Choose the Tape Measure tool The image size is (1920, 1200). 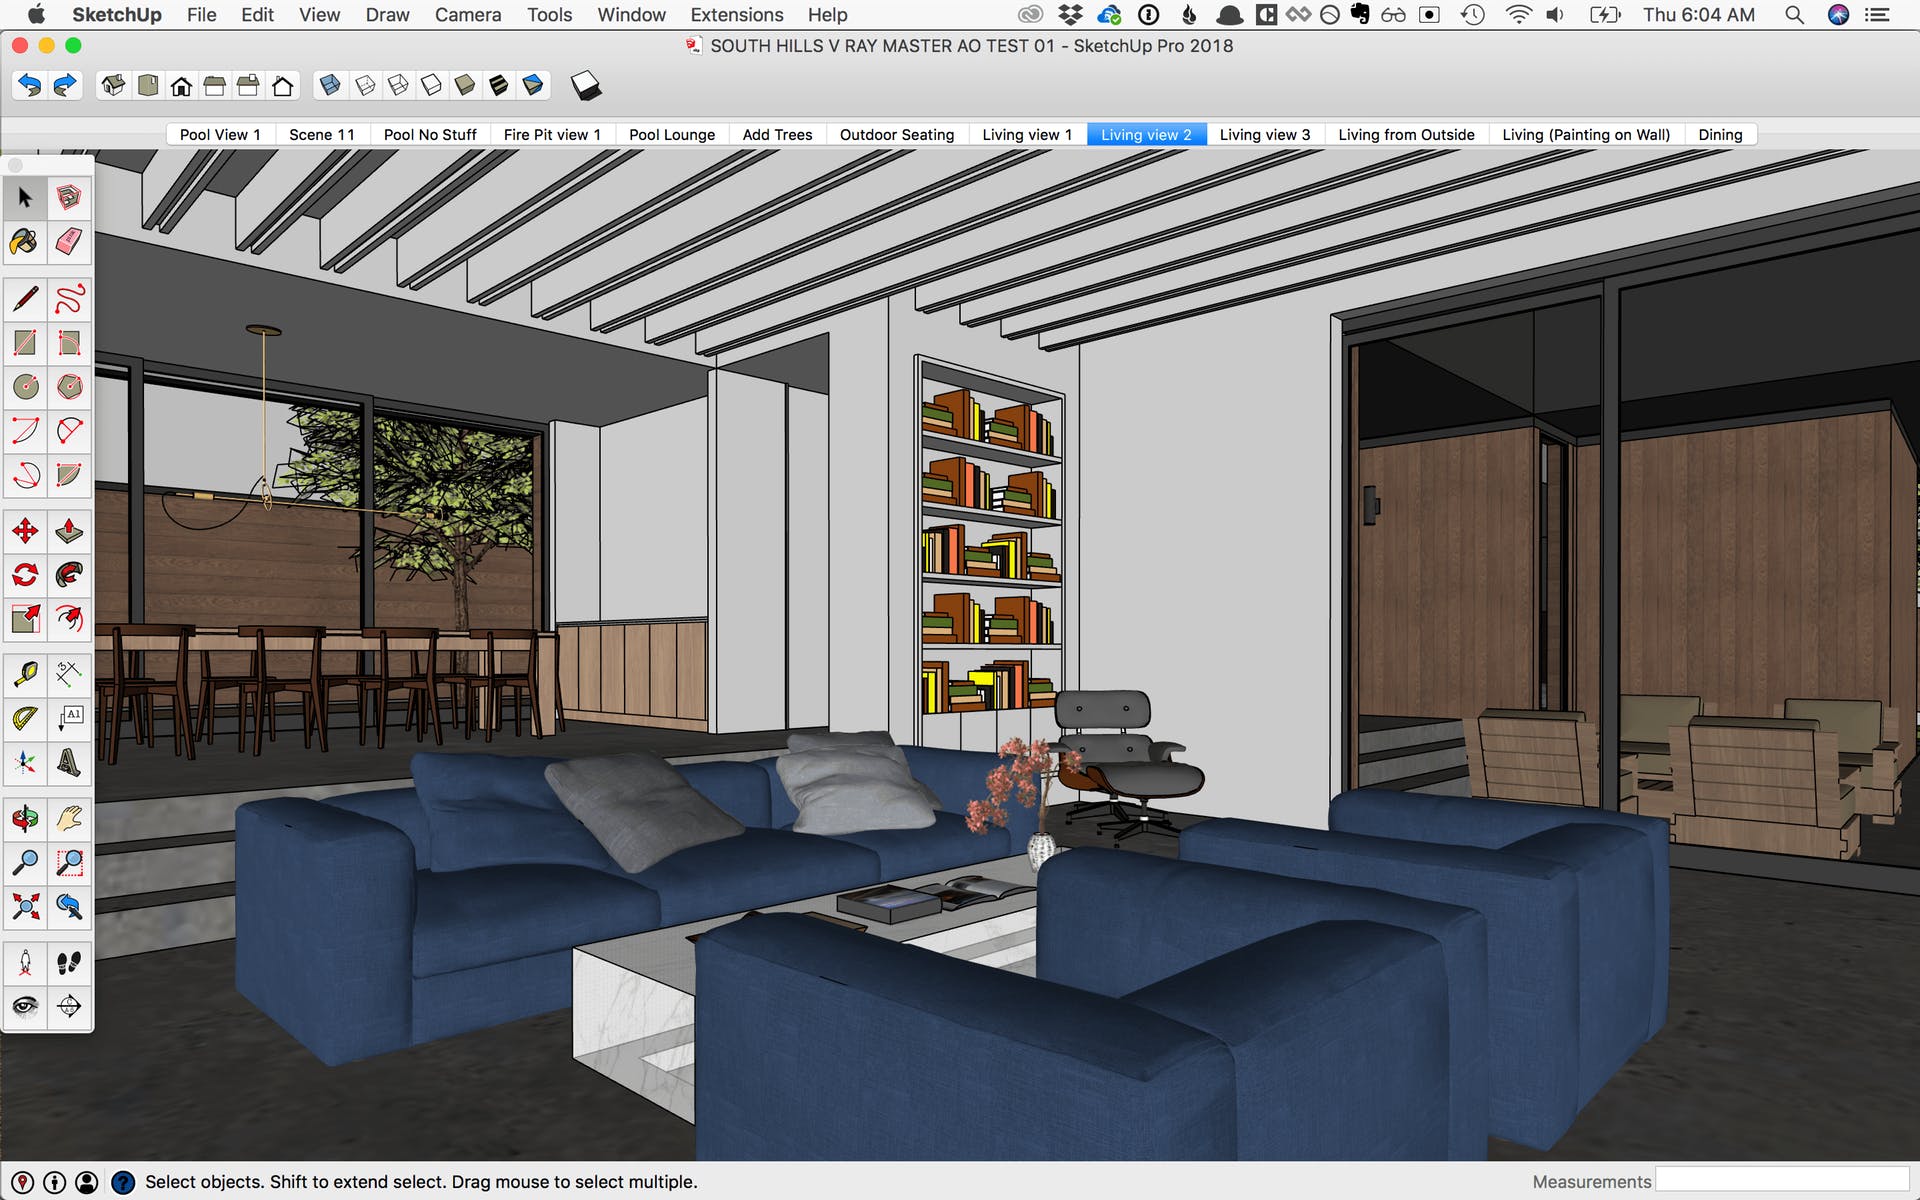(25, 674)
